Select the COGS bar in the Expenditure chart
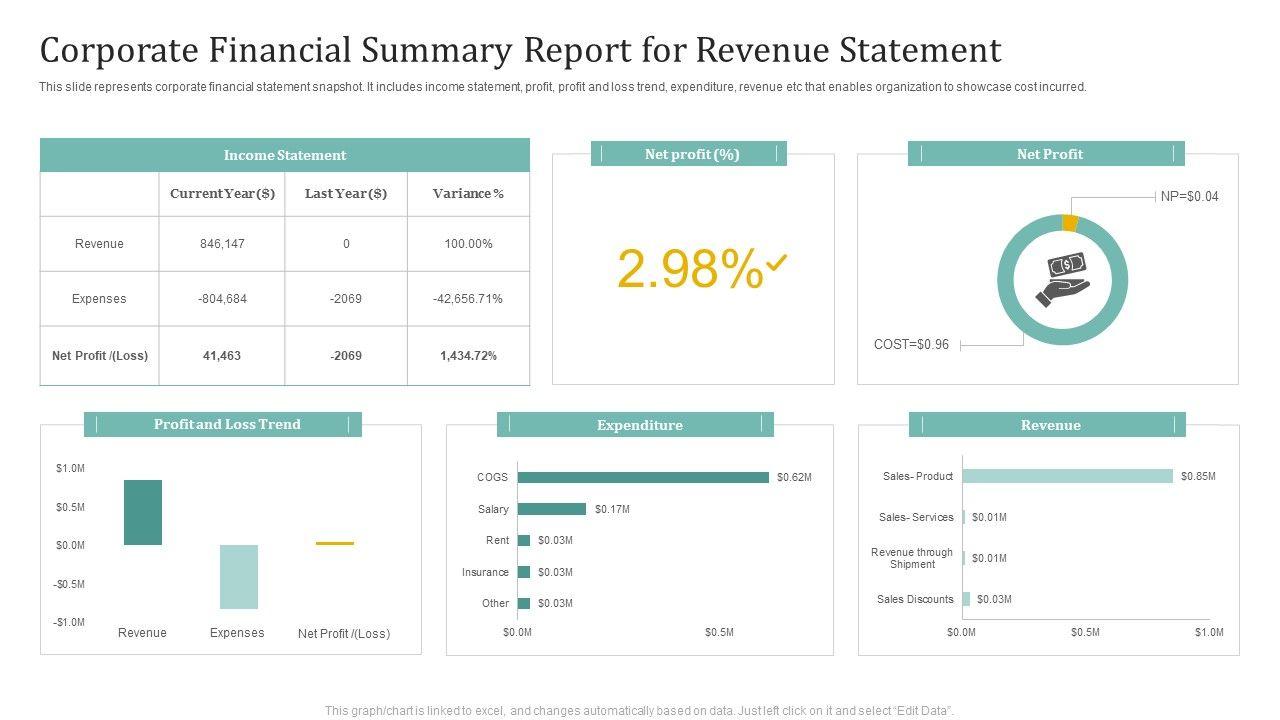 (643, 477)
